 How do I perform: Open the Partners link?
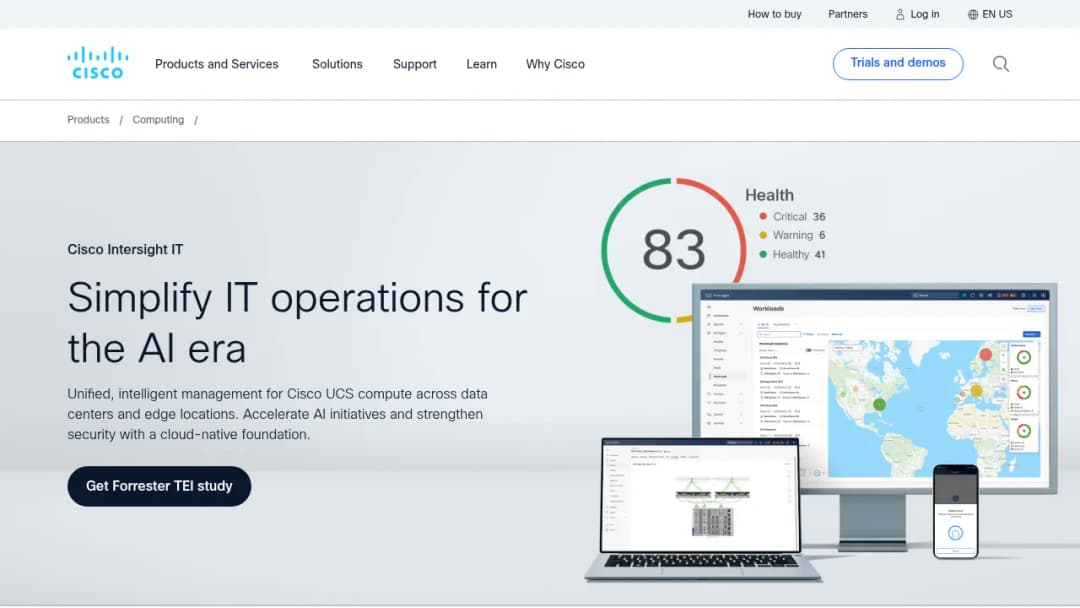click(847, 14)
